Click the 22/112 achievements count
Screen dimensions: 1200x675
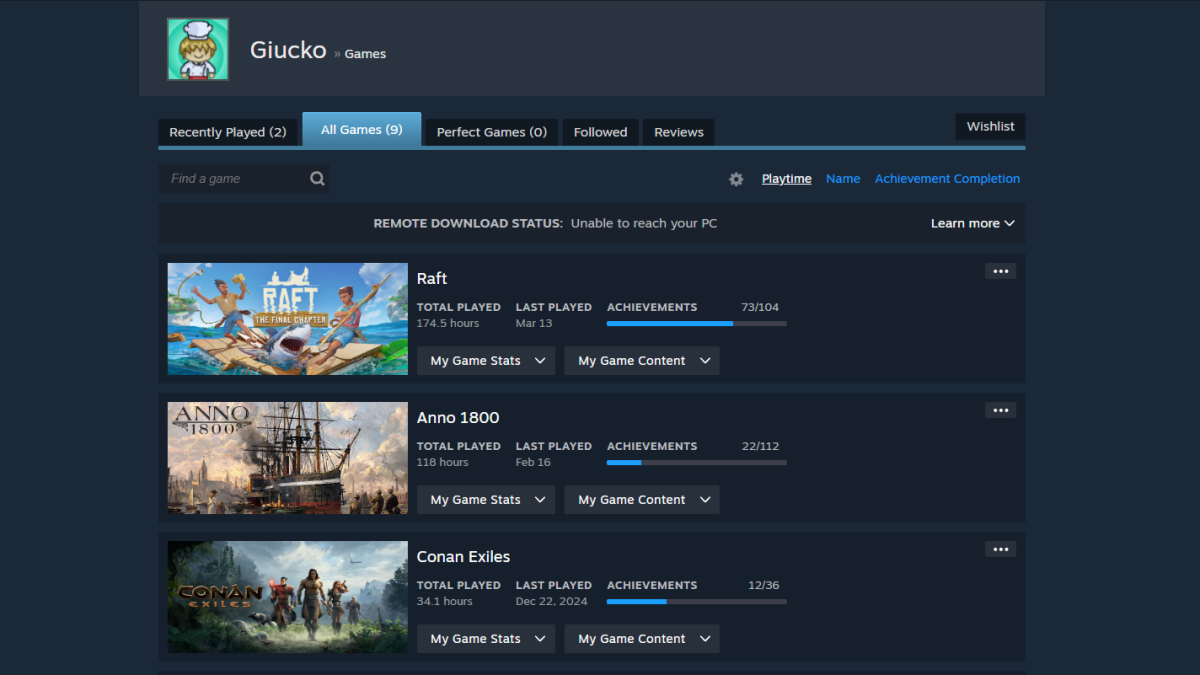pos(760,446)
